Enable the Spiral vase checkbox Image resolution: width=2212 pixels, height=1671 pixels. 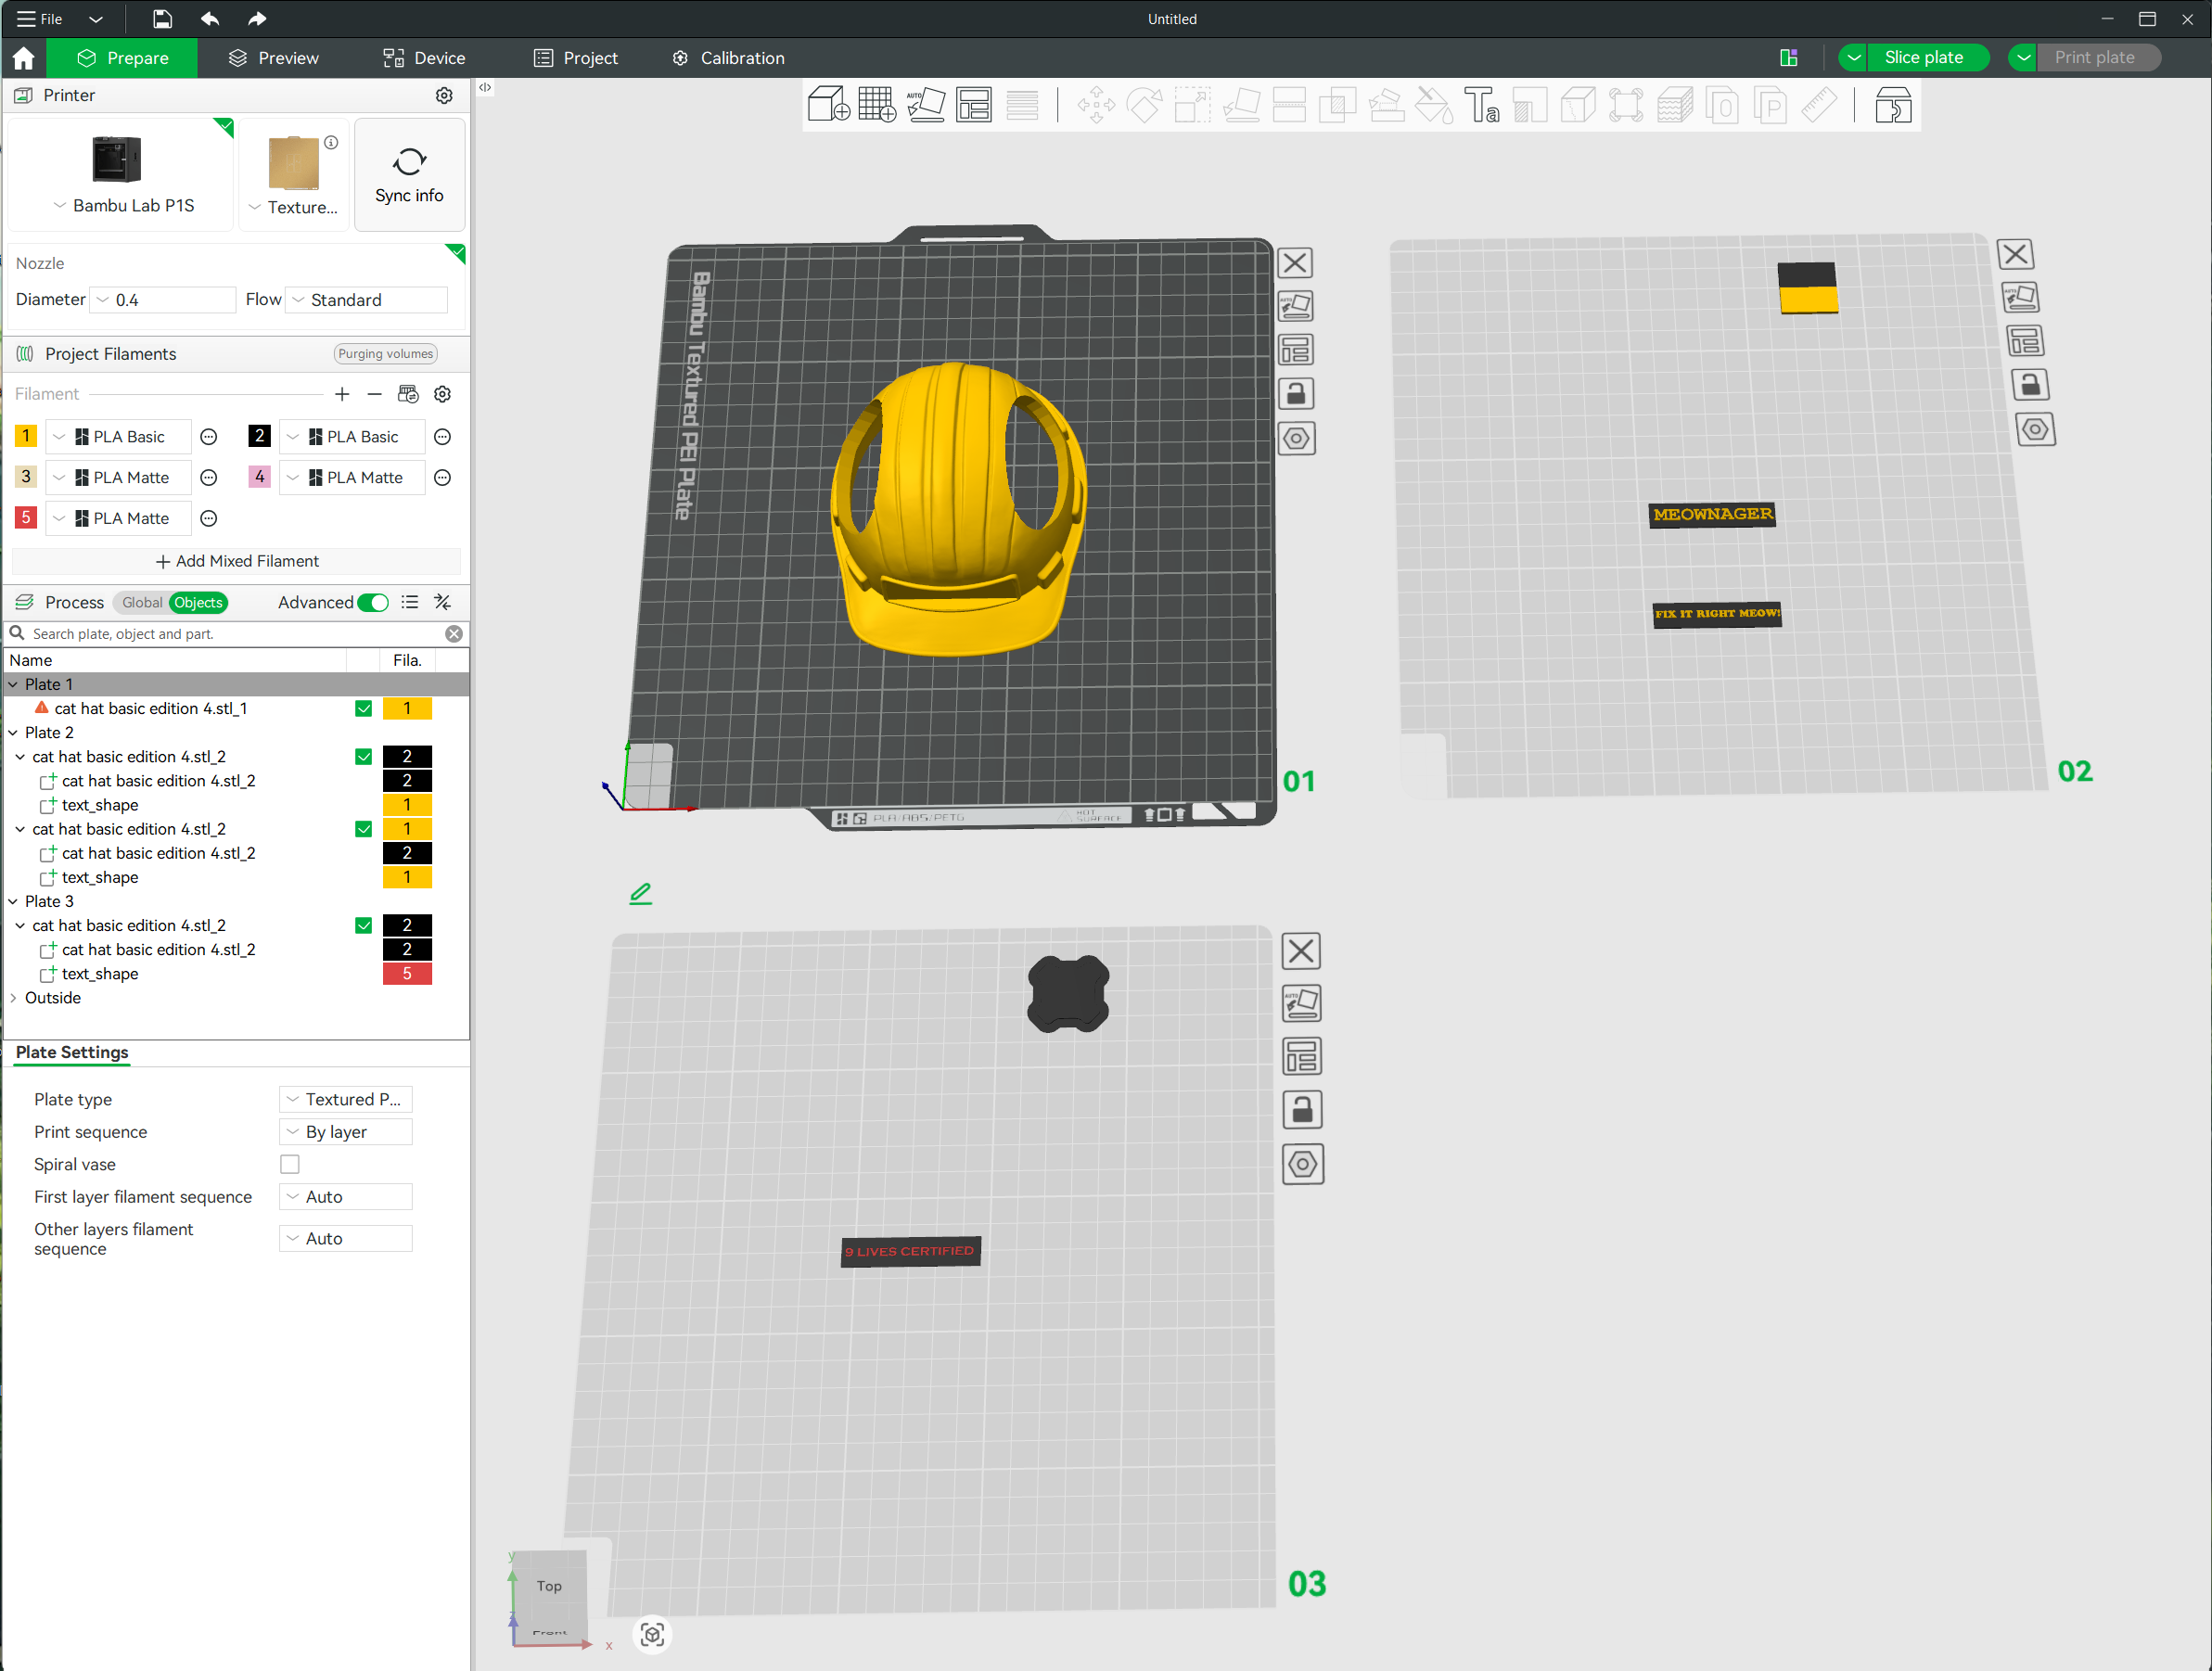point(290,1164)
